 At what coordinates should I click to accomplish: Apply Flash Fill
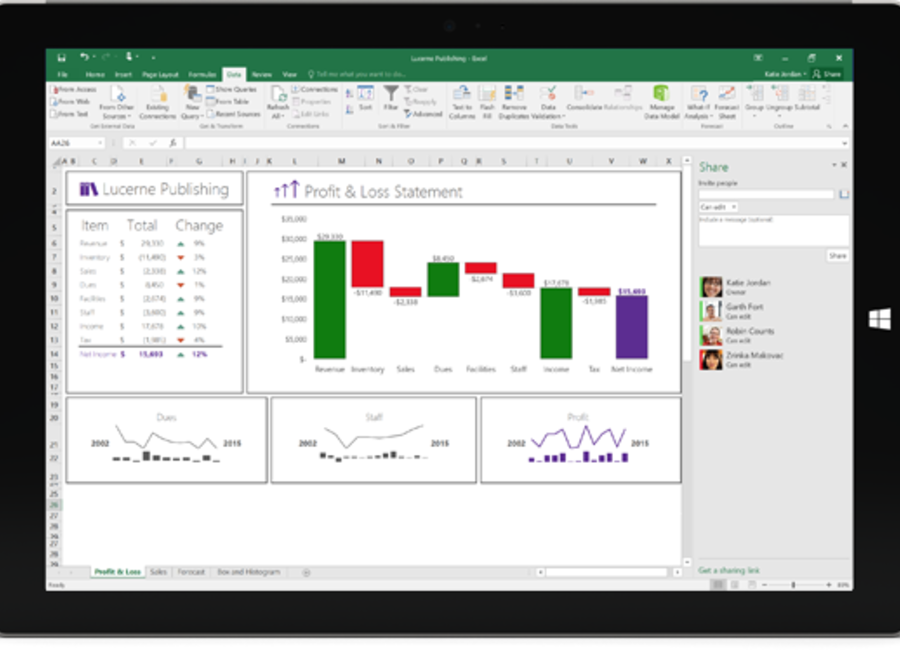tap(487, 103)
